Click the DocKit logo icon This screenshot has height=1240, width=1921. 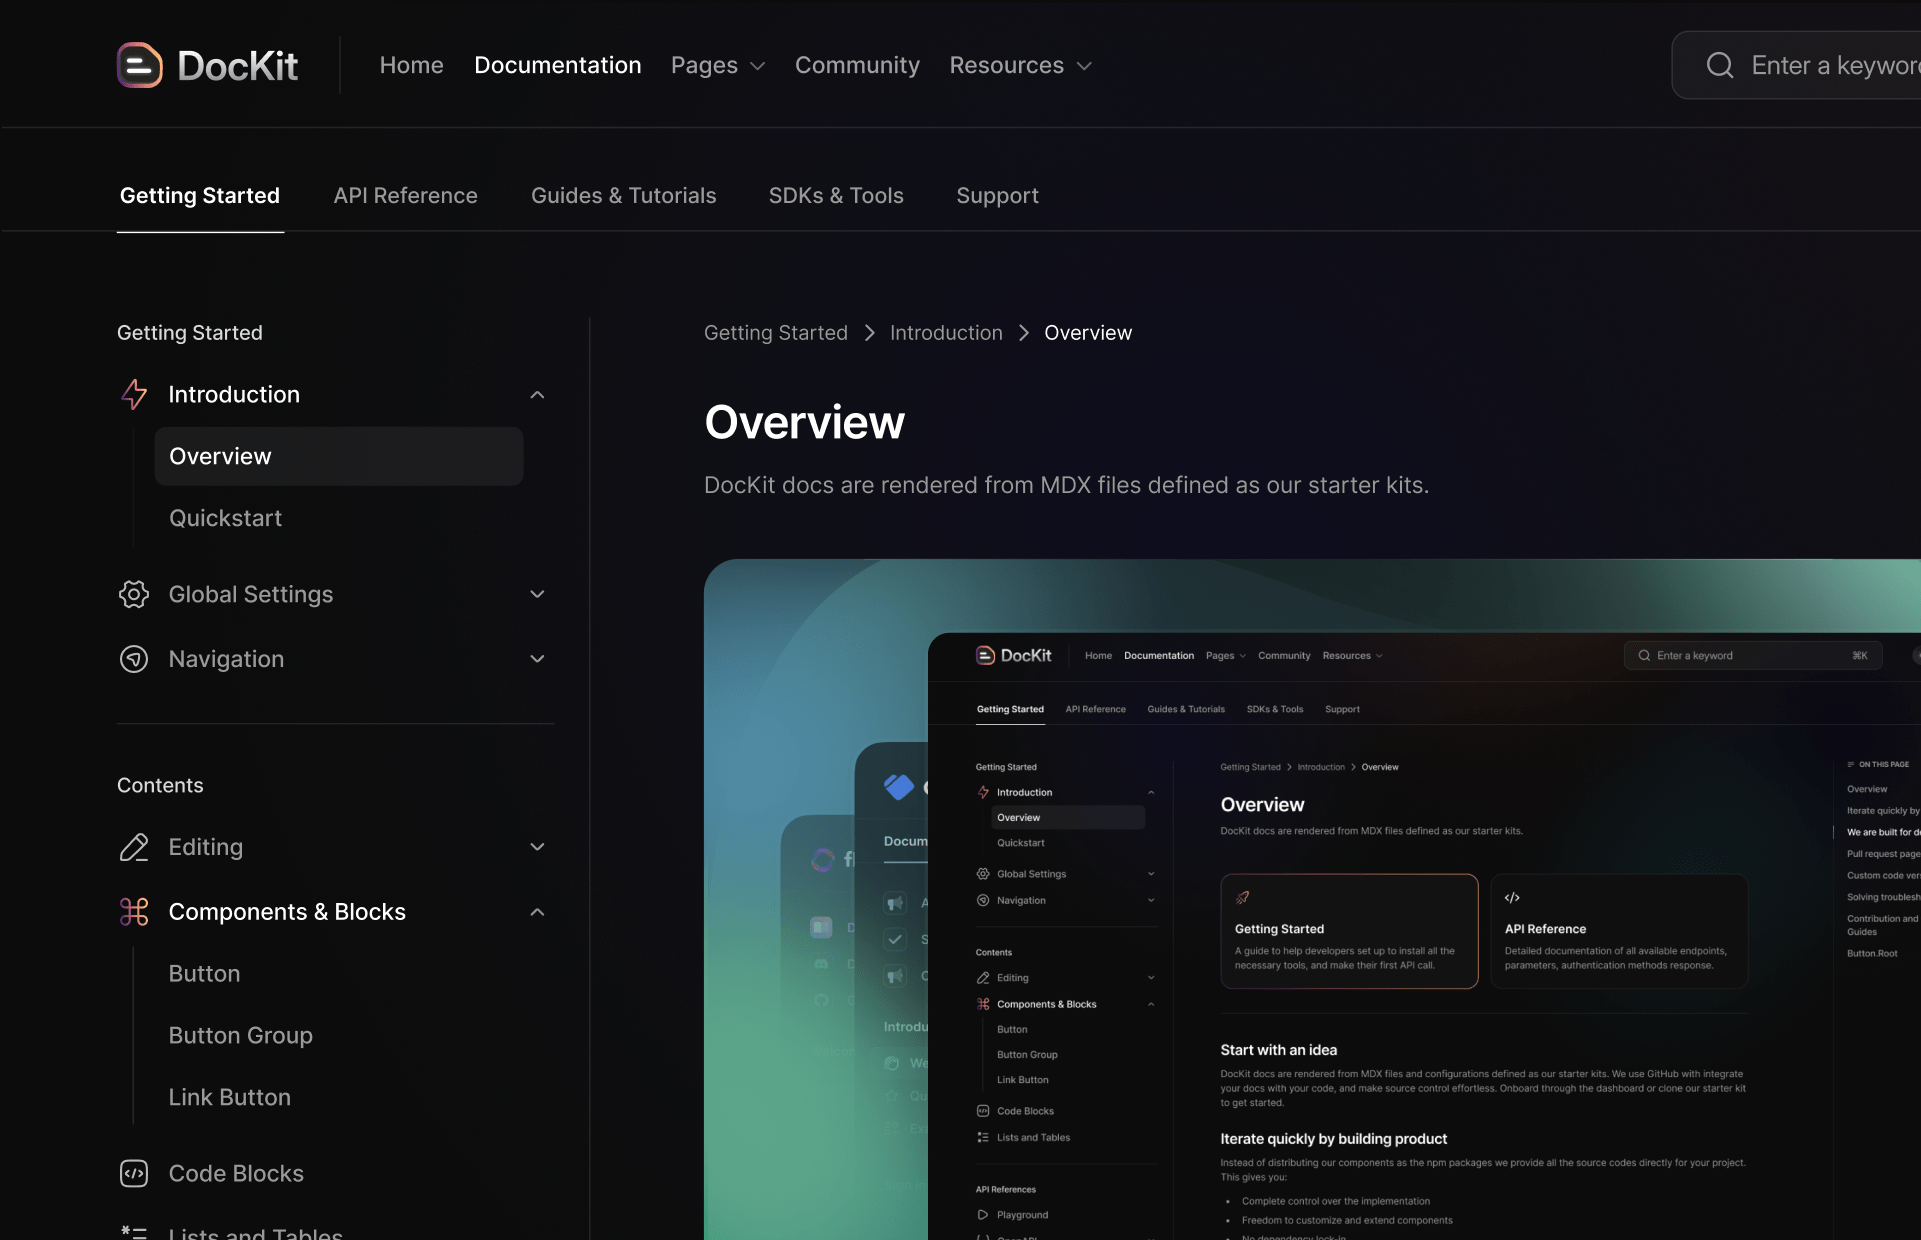139,65
